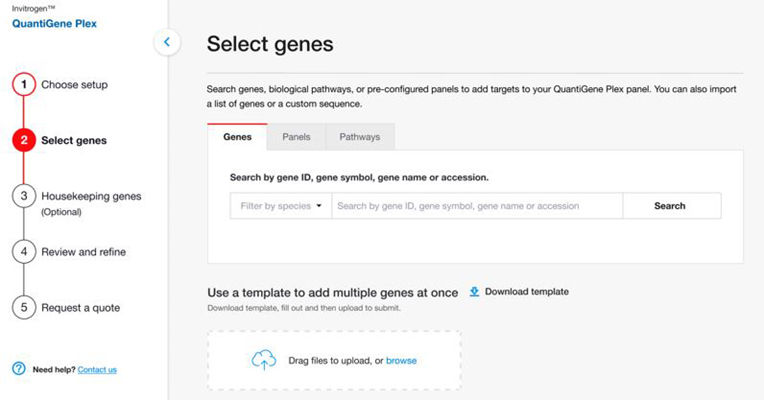Click the step 5 circle icon
This screenshot has width=764, height=400.
(x=23, y=308)
